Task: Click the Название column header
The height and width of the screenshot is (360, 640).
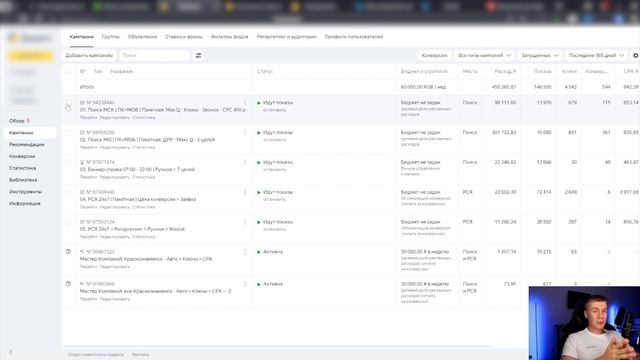Action: click(x=122, y=71)
